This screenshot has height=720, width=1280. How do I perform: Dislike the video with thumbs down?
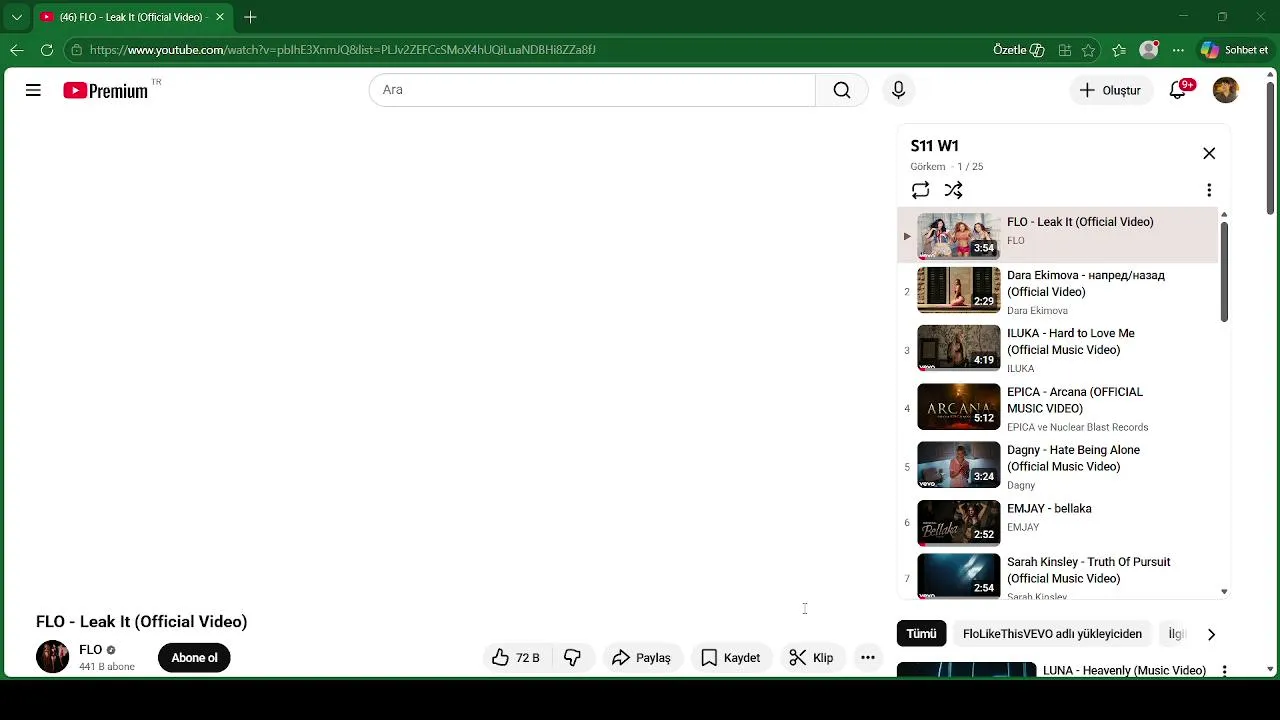[573, 658]
